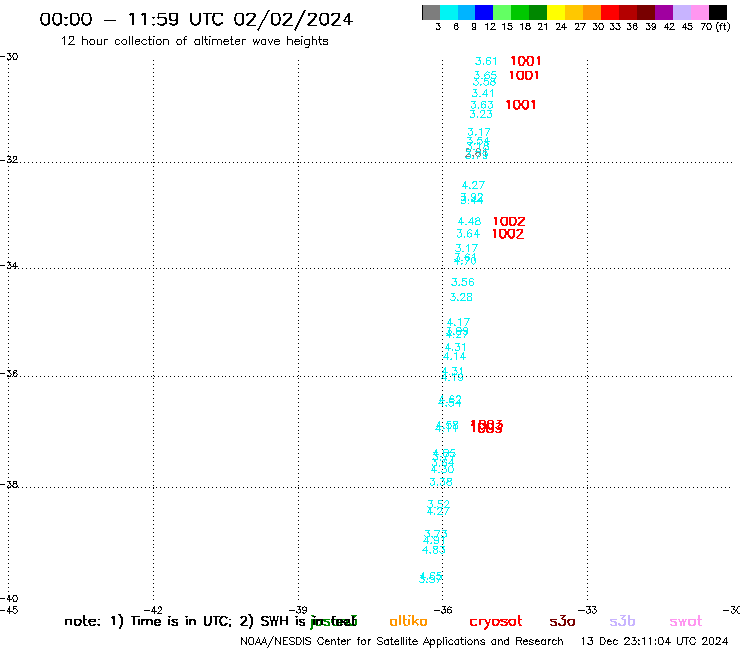
Task: Click the purple swatch in the color scale
Action: 664,12
